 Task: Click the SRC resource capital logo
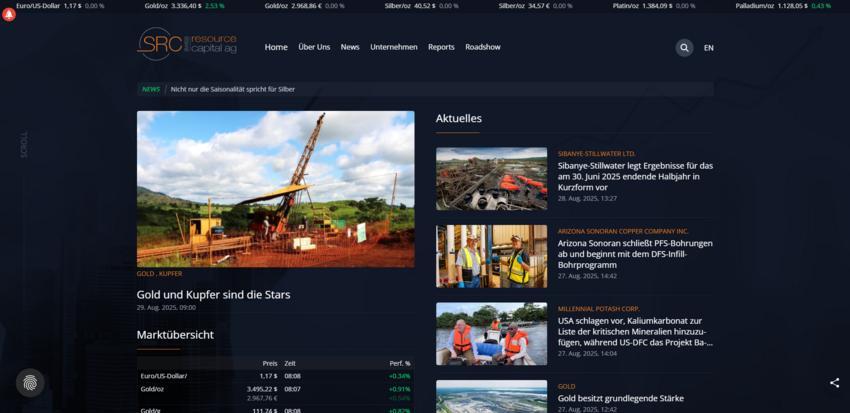tap(187, 44)
